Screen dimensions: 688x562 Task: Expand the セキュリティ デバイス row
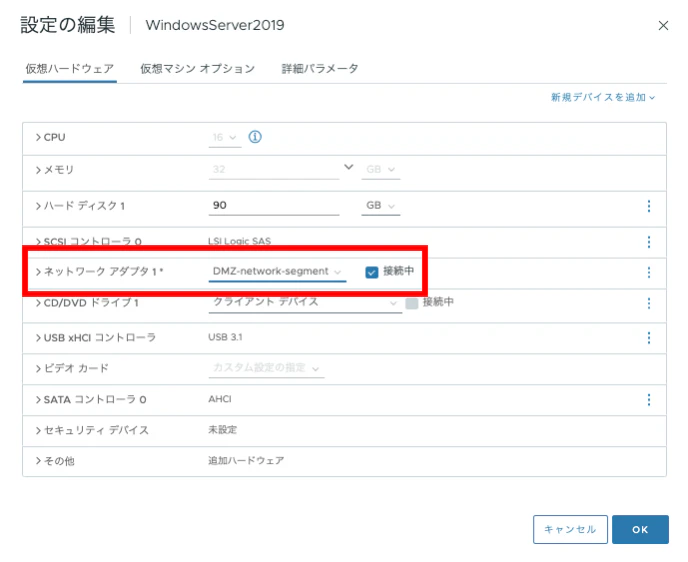pos(38,430)
